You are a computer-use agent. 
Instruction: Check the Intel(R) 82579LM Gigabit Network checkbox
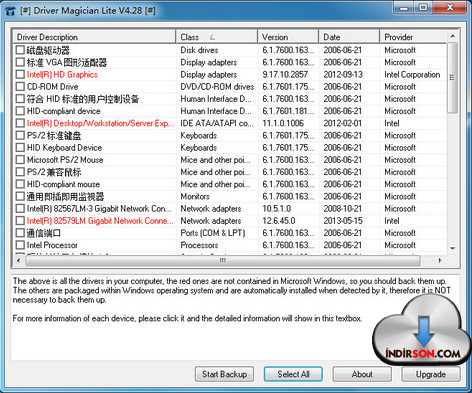tap(20, 221)
